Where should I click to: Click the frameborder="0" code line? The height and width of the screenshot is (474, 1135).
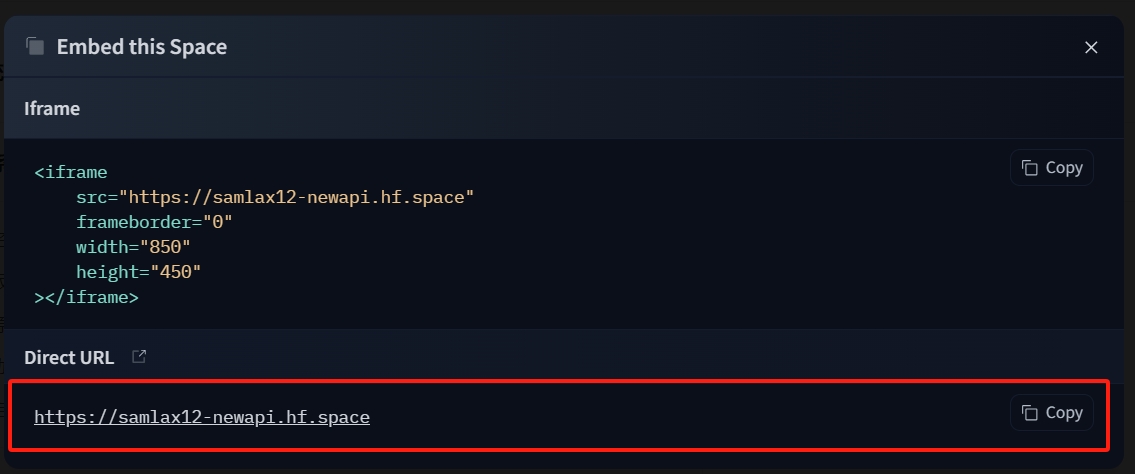pyautogui.click(x=154, y=221)
